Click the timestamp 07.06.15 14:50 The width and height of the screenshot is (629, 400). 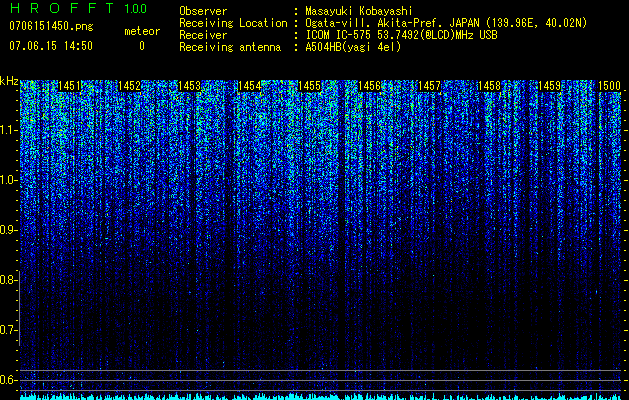point(51,46)
